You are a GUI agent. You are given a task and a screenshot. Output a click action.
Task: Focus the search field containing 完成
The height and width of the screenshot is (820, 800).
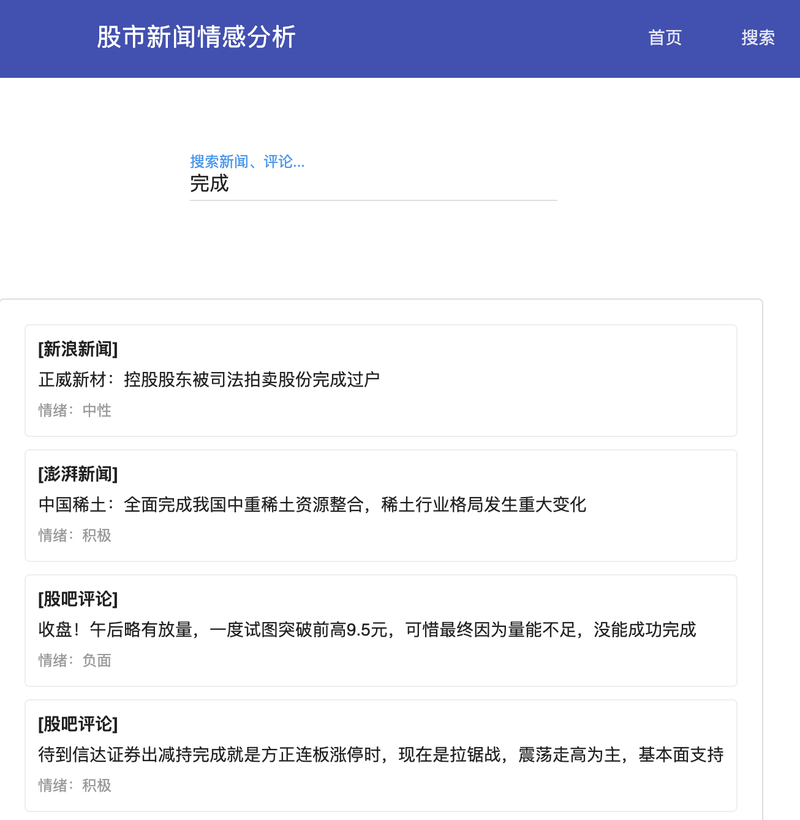[373, 184]
